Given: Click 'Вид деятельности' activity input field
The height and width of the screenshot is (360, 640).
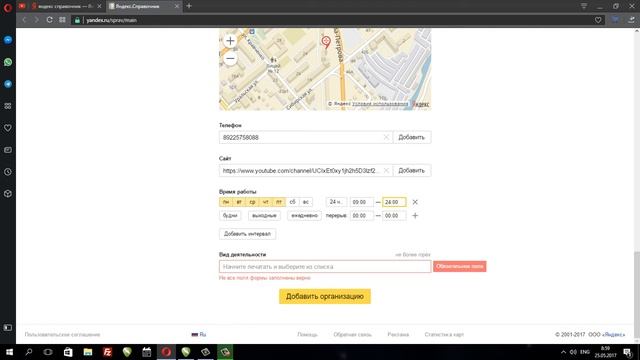Looking at the screenshot, I should pyautogui.click(x=325, y=267).
